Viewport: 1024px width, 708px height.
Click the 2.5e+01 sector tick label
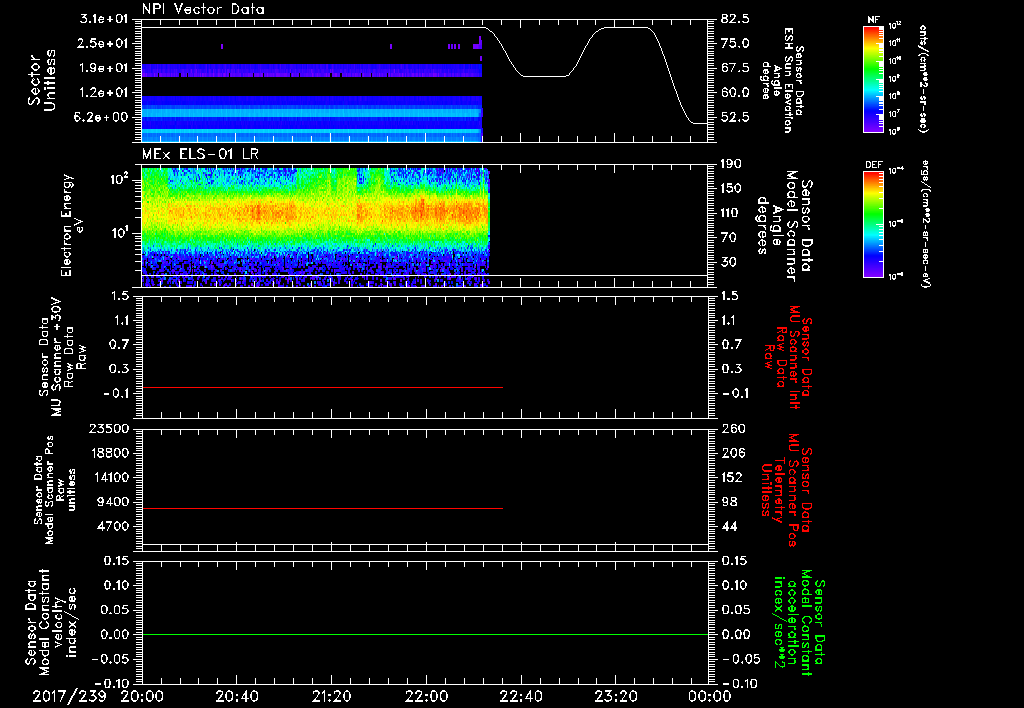pos(104,43)
